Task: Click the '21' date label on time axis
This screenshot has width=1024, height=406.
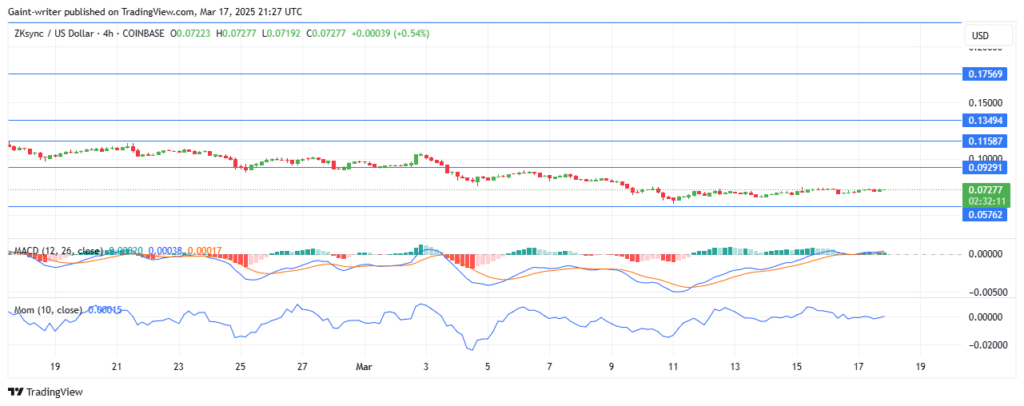Action: tap(116, 366)
